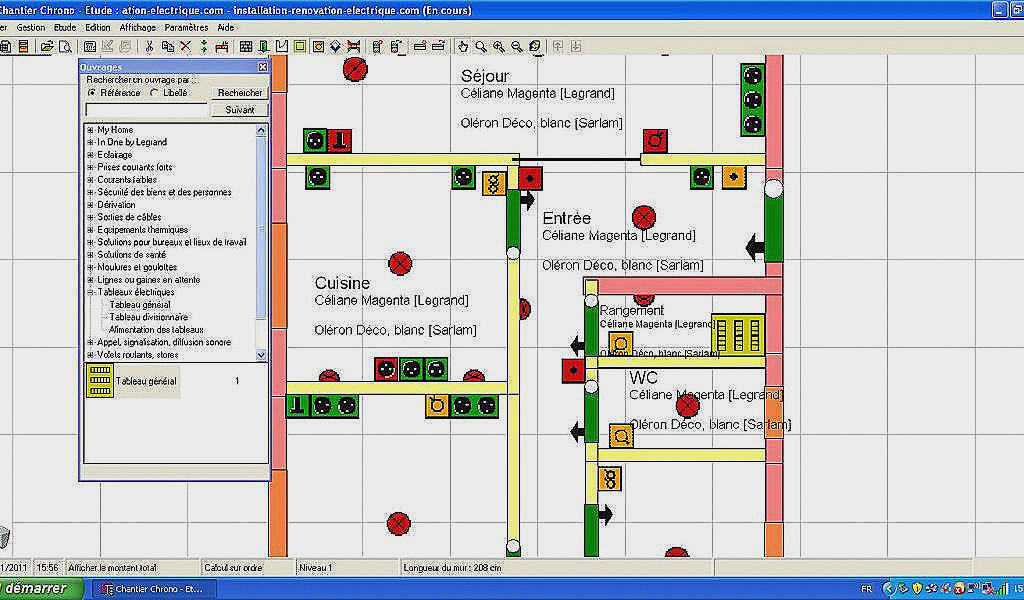
Task: Expand the Courants faibles node
Action: (x=91, y=180)
